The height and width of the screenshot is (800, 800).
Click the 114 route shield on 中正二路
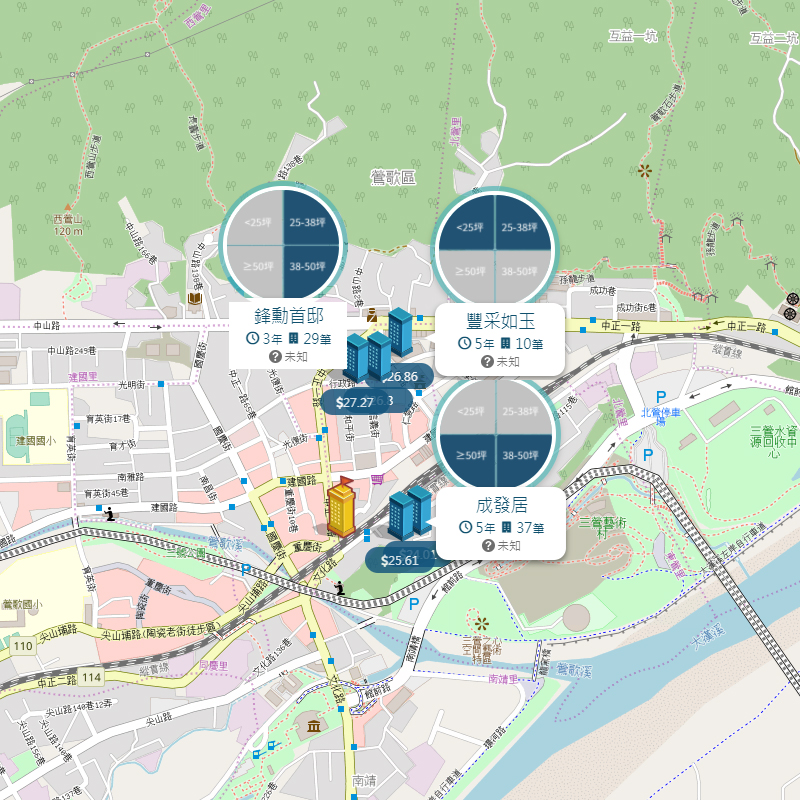(92, 677)
